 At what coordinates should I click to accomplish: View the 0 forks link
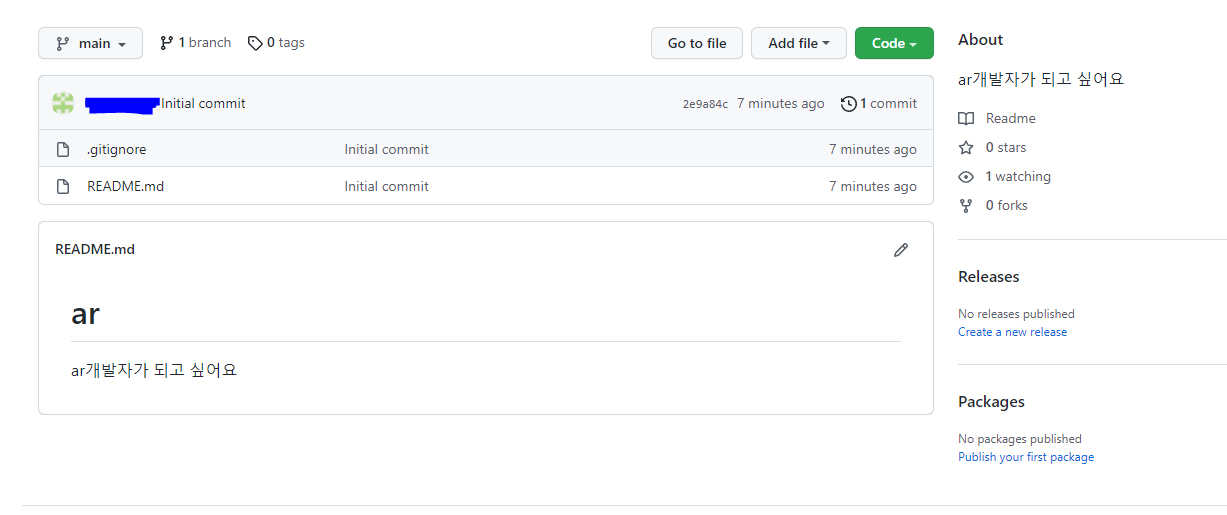coord(1007,205)
